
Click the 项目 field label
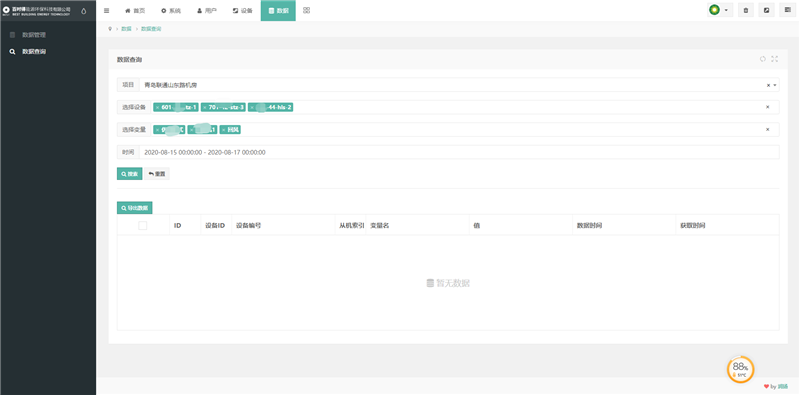(x=128, y=85)
